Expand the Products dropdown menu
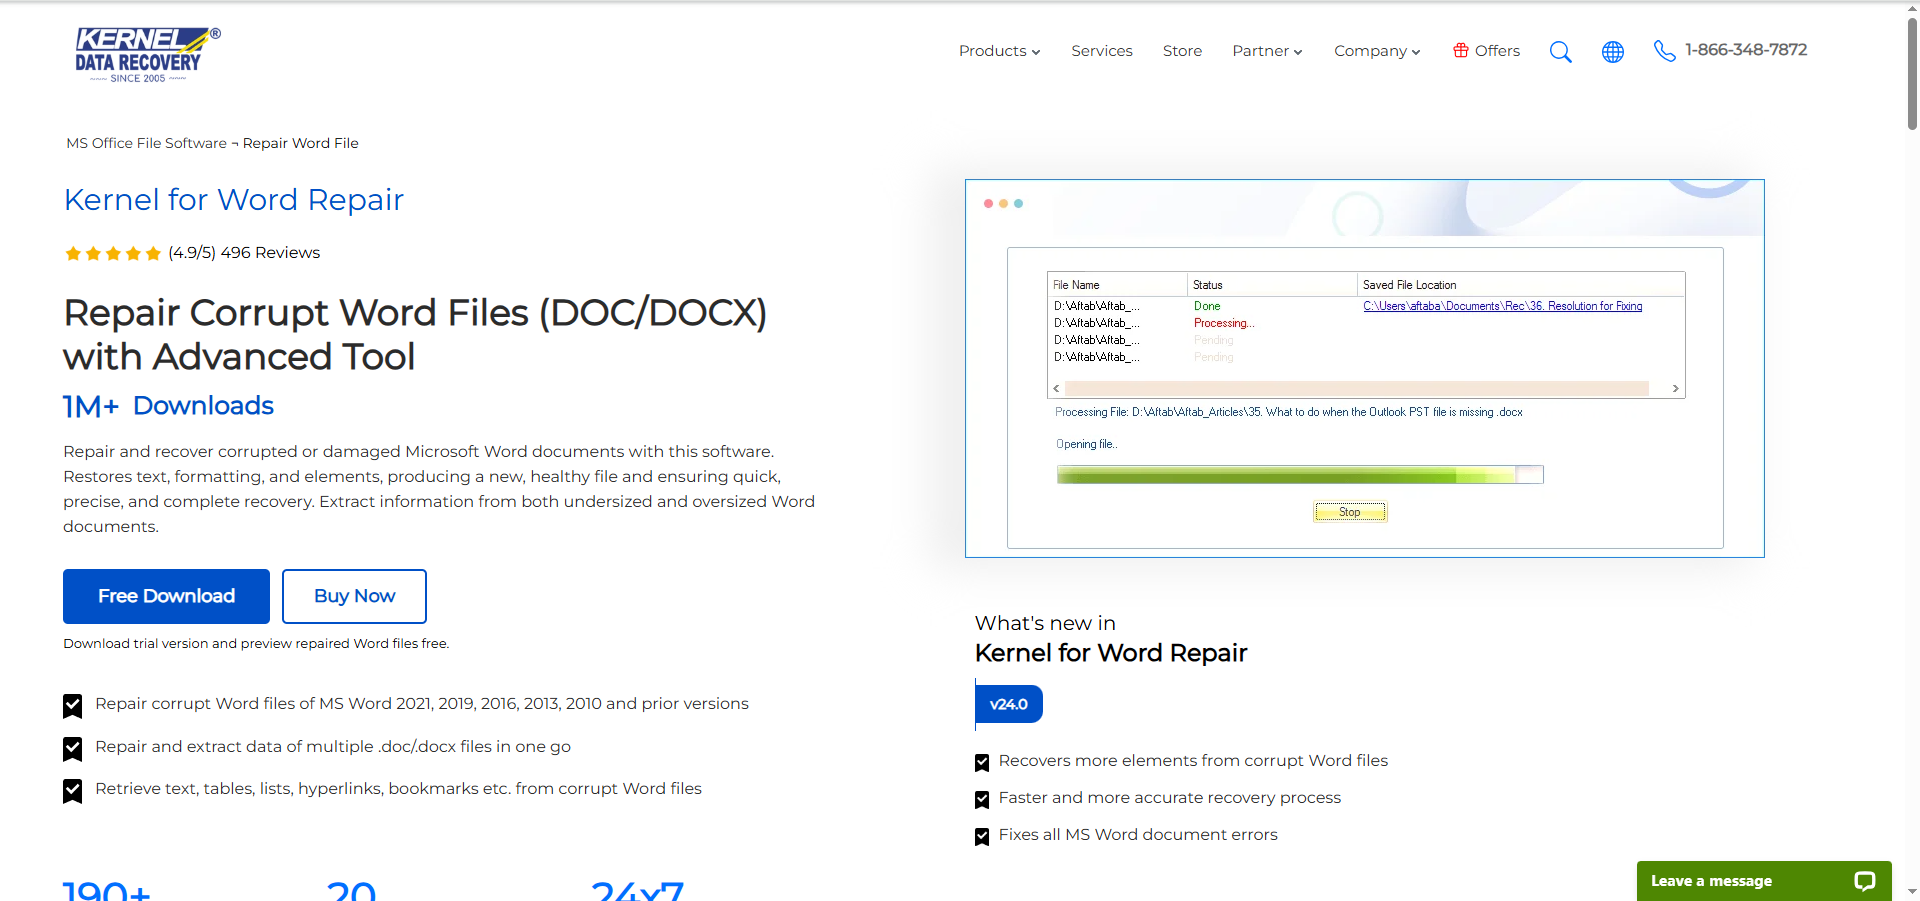Image resolution: width=1920 pixels, height=901 pixels. click(999, 51)
